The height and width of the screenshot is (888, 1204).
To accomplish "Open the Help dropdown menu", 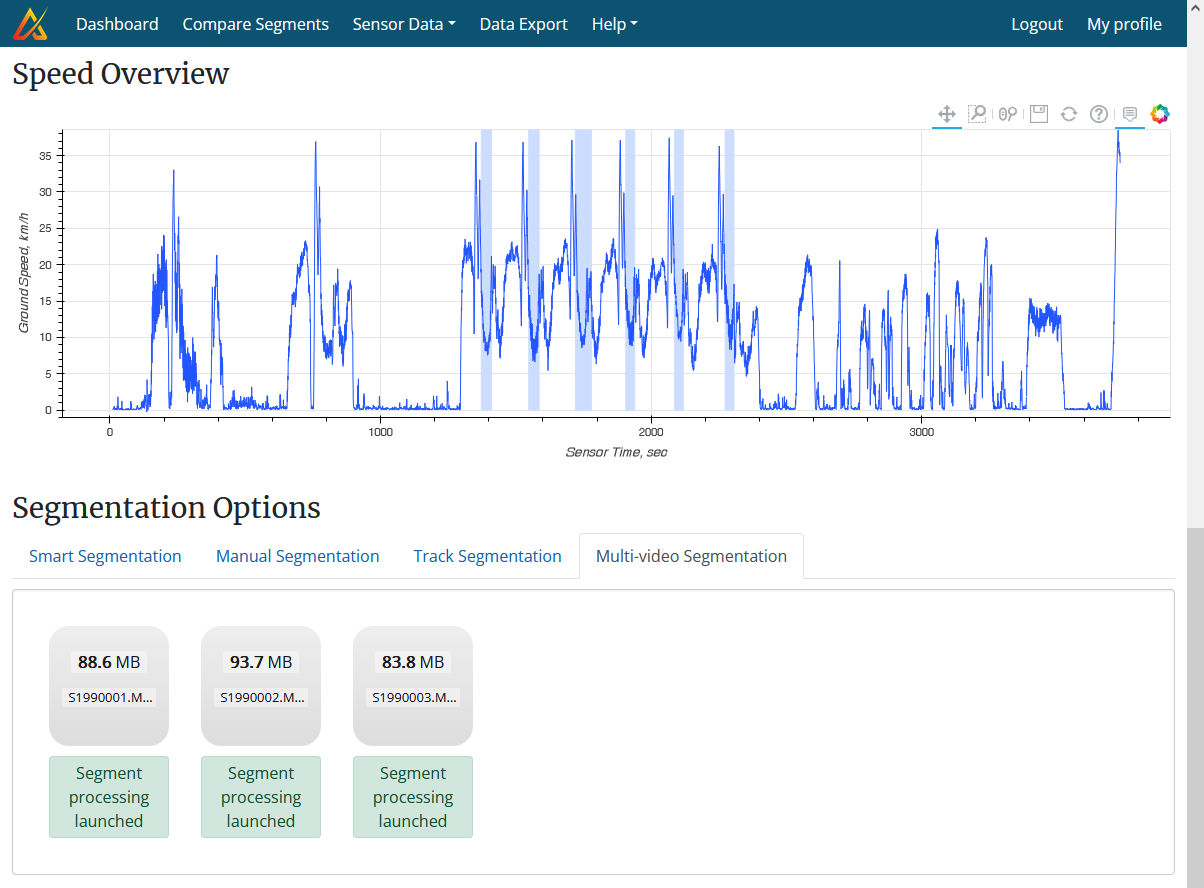I will tap(614, 24).
